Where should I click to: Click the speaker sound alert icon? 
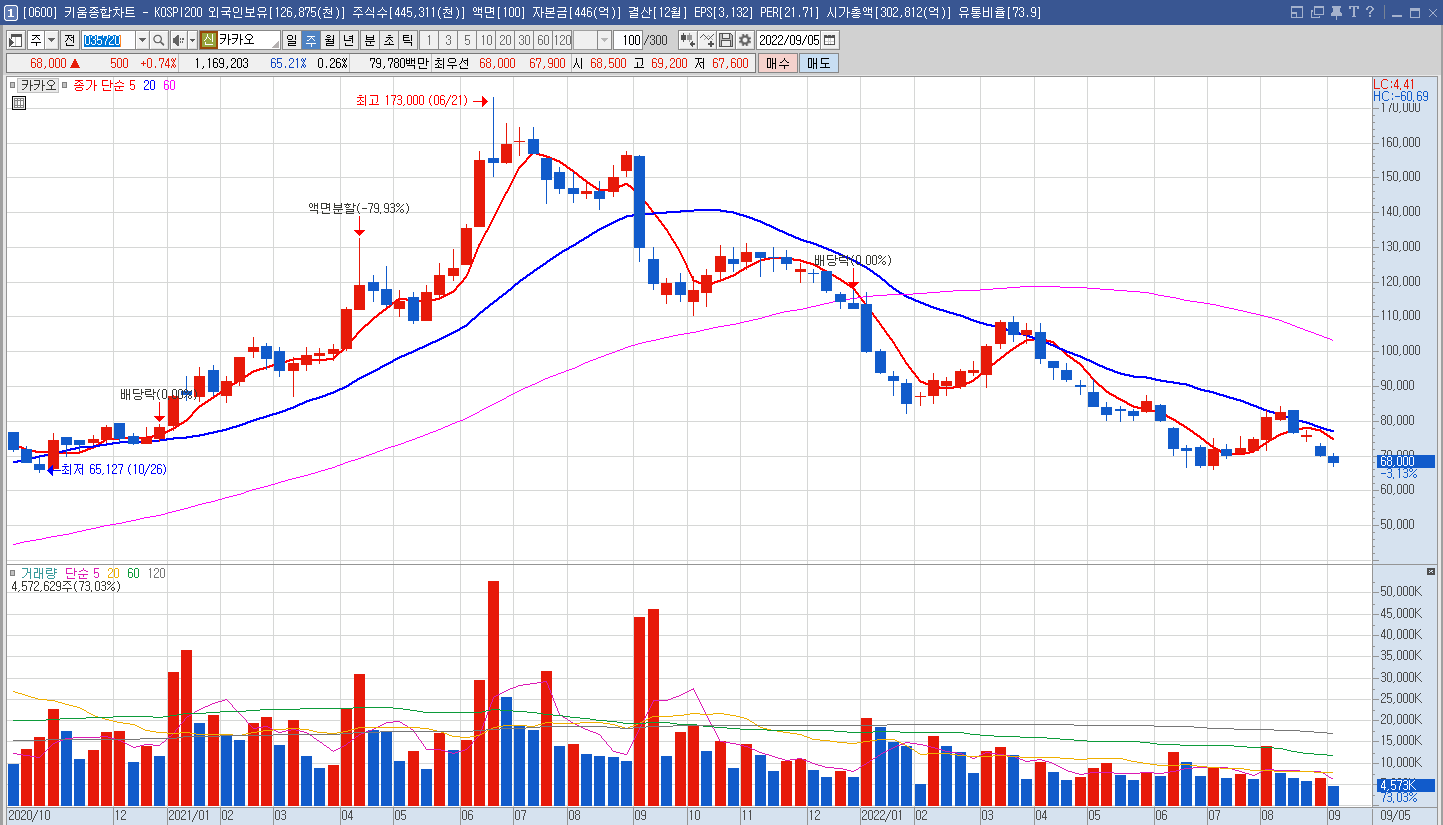click(x=178, y=40)
